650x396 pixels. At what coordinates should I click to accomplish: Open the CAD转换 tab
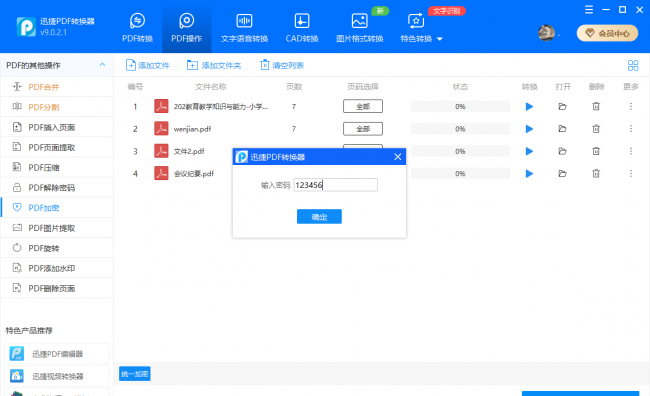pos(302,27)
